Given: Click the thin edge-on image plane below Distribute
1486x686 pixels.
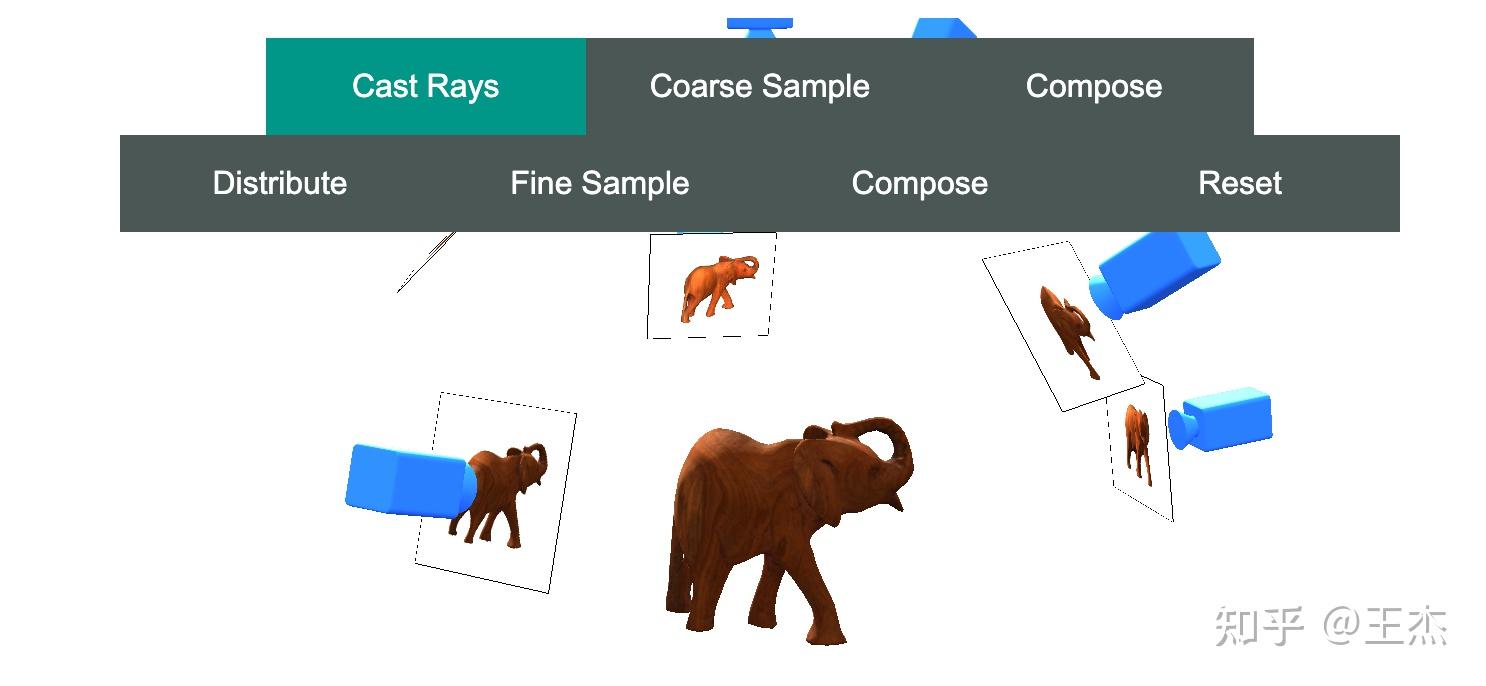Looking at the screenshot, I should [426, 262].
